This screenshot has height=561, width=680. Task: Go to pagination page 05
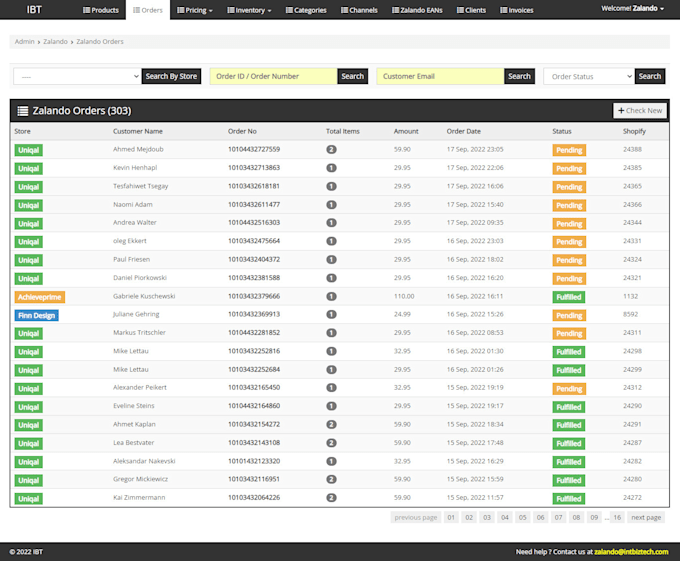click(523, 517)
